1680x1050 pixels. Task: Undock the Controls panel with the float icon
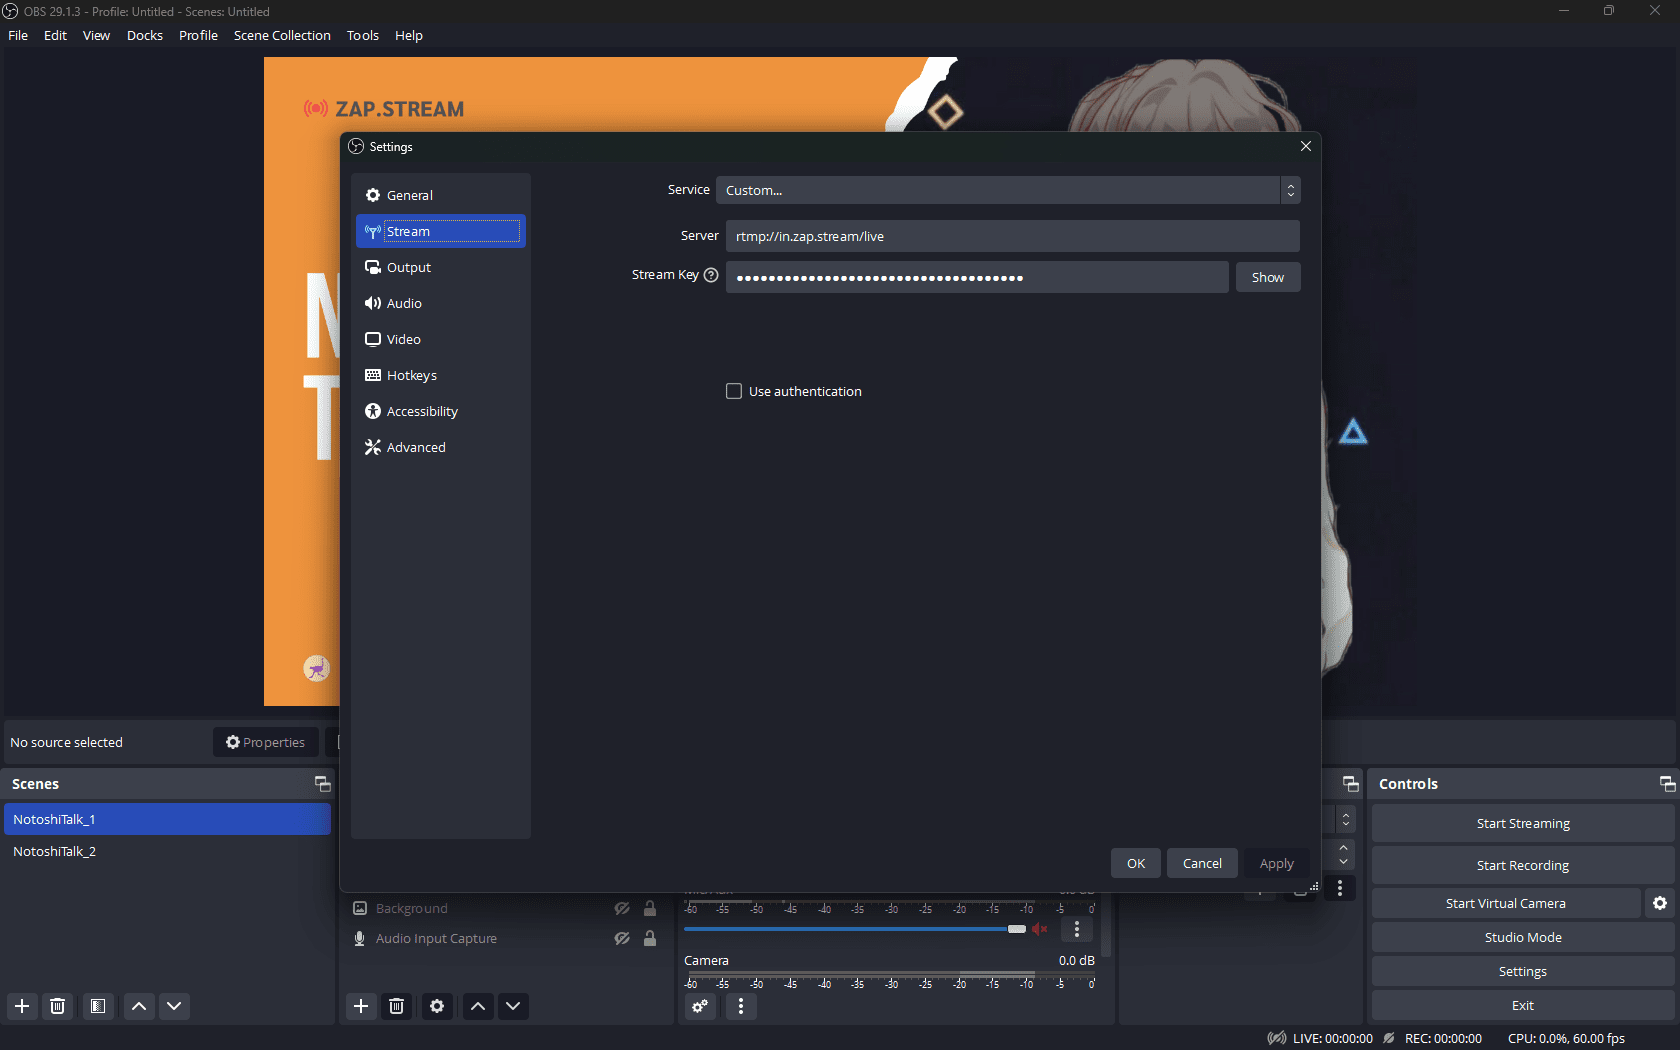1667,784
